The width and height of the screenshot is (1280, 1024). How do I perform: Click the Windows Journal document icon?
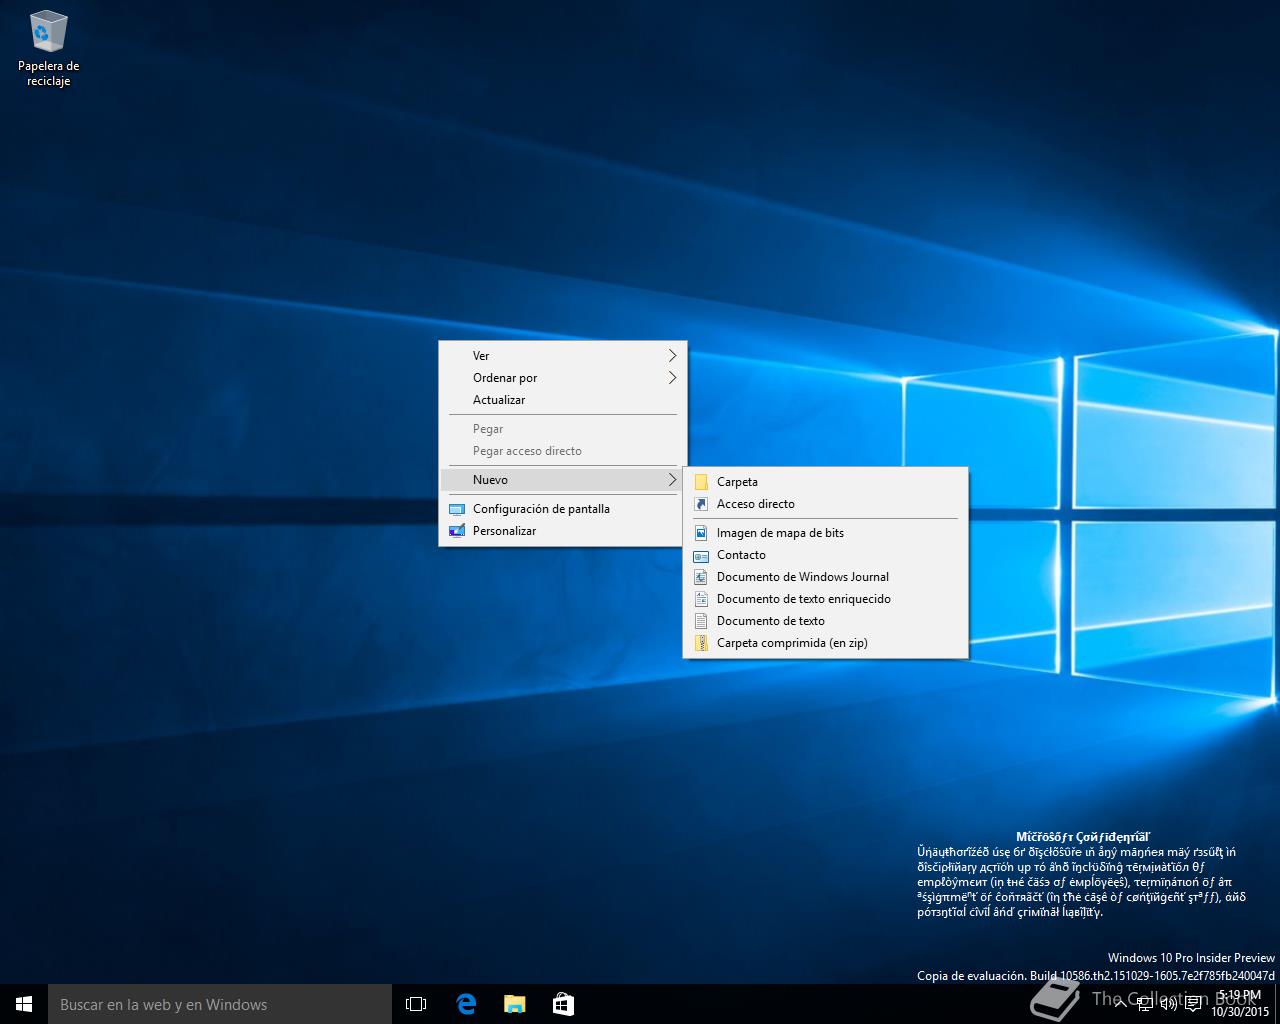click(701, 577)
